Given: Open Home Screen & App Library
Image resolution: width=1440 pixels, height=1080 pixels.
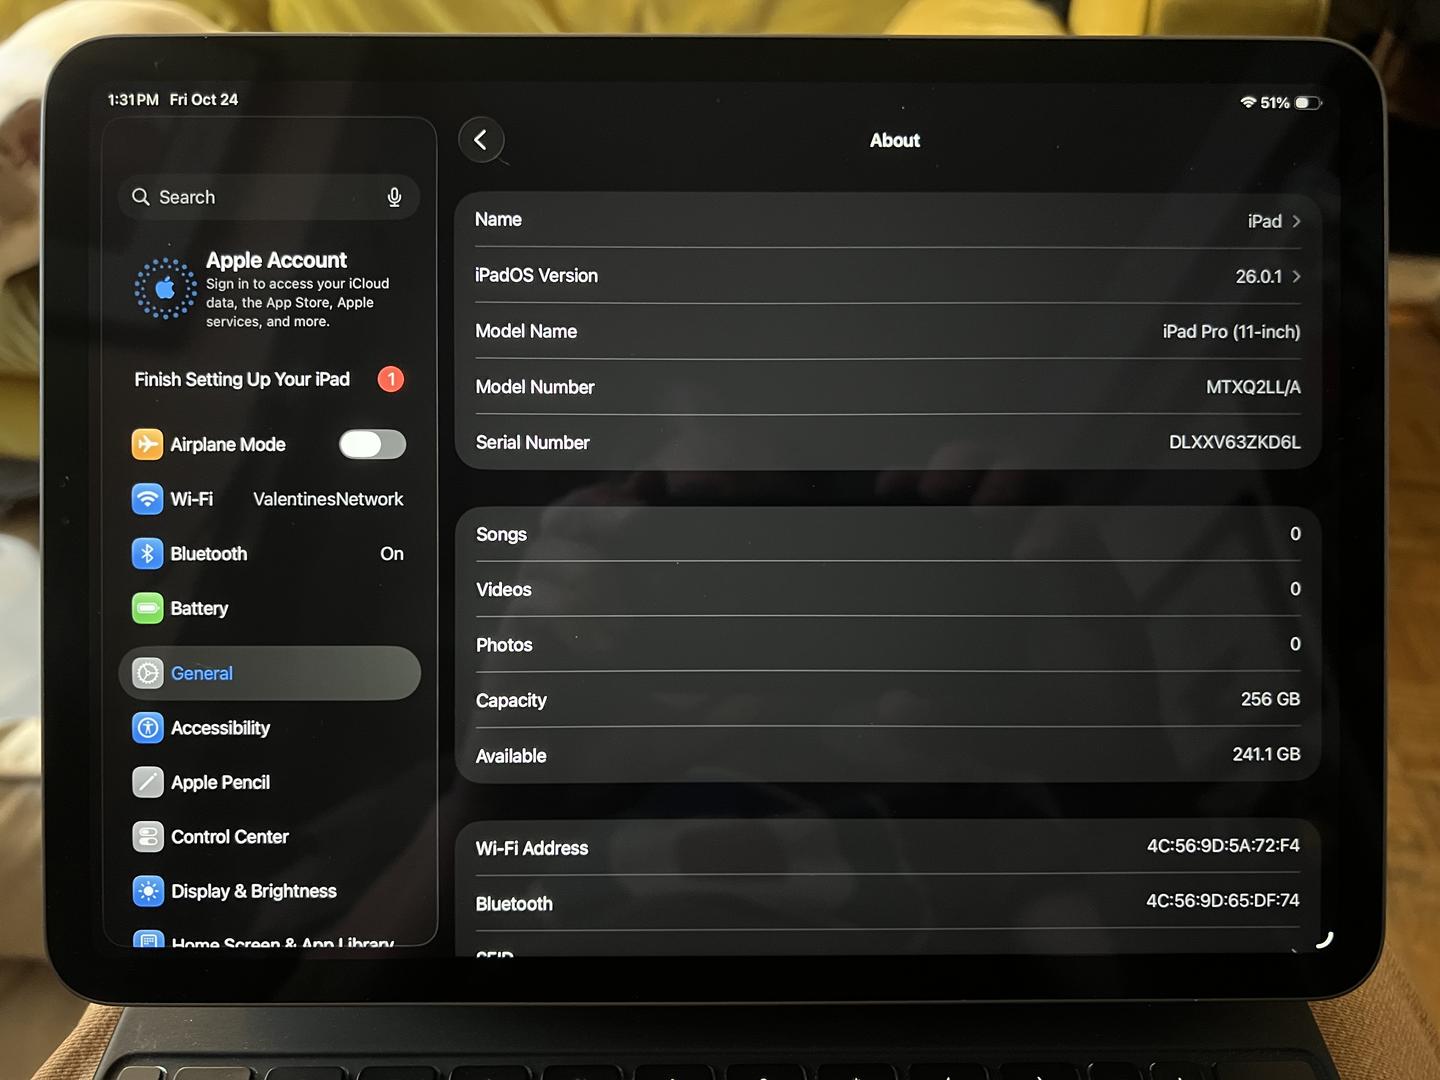Looking at the screenshot, I should (280, 940).
